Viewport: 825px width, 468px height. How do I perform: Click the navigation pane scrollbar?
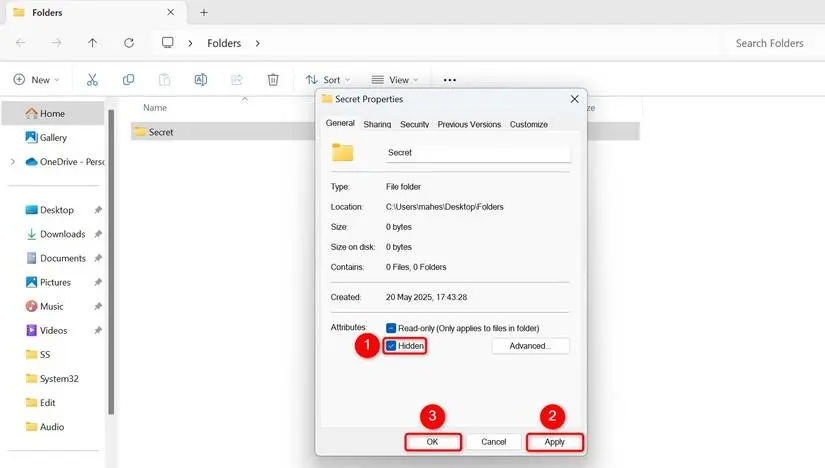[111, 262]
